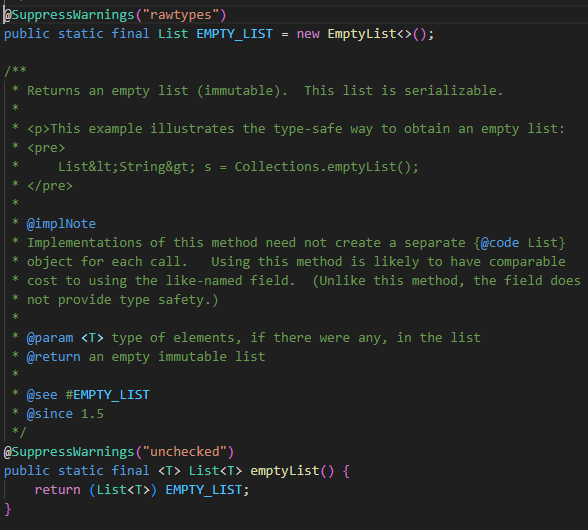Click the opening <pre> tag
The width and height of the screenshot is (588, 530).
click(46, 148)
